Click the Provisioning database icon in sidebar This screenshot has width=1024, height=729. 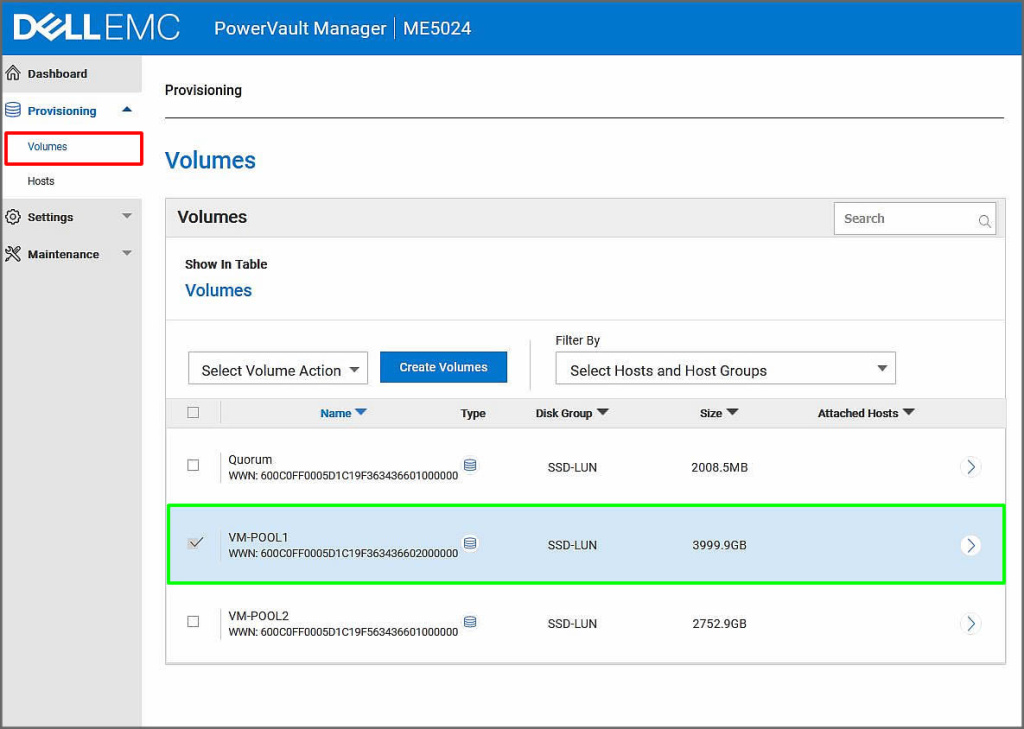coord(13,110)
